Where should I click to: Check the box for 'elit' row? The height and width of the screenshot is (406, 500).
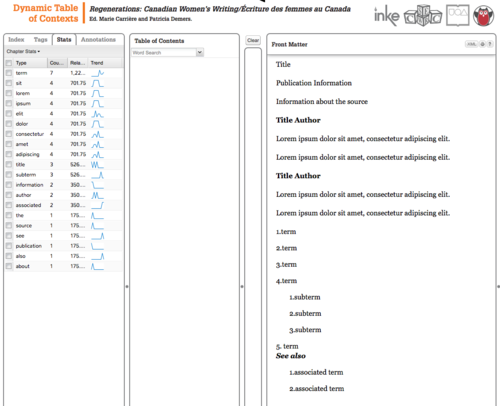pos(9,114)
